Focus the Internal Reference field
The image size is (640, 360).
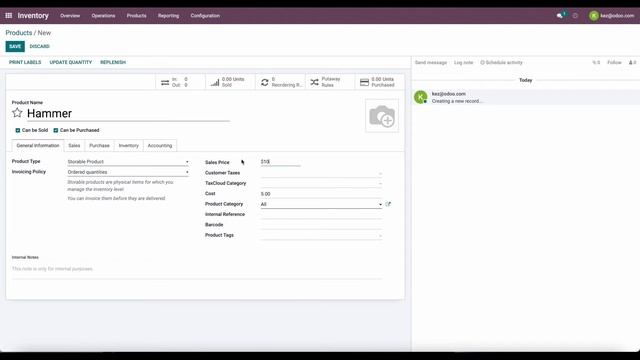(x=321, y=214)
